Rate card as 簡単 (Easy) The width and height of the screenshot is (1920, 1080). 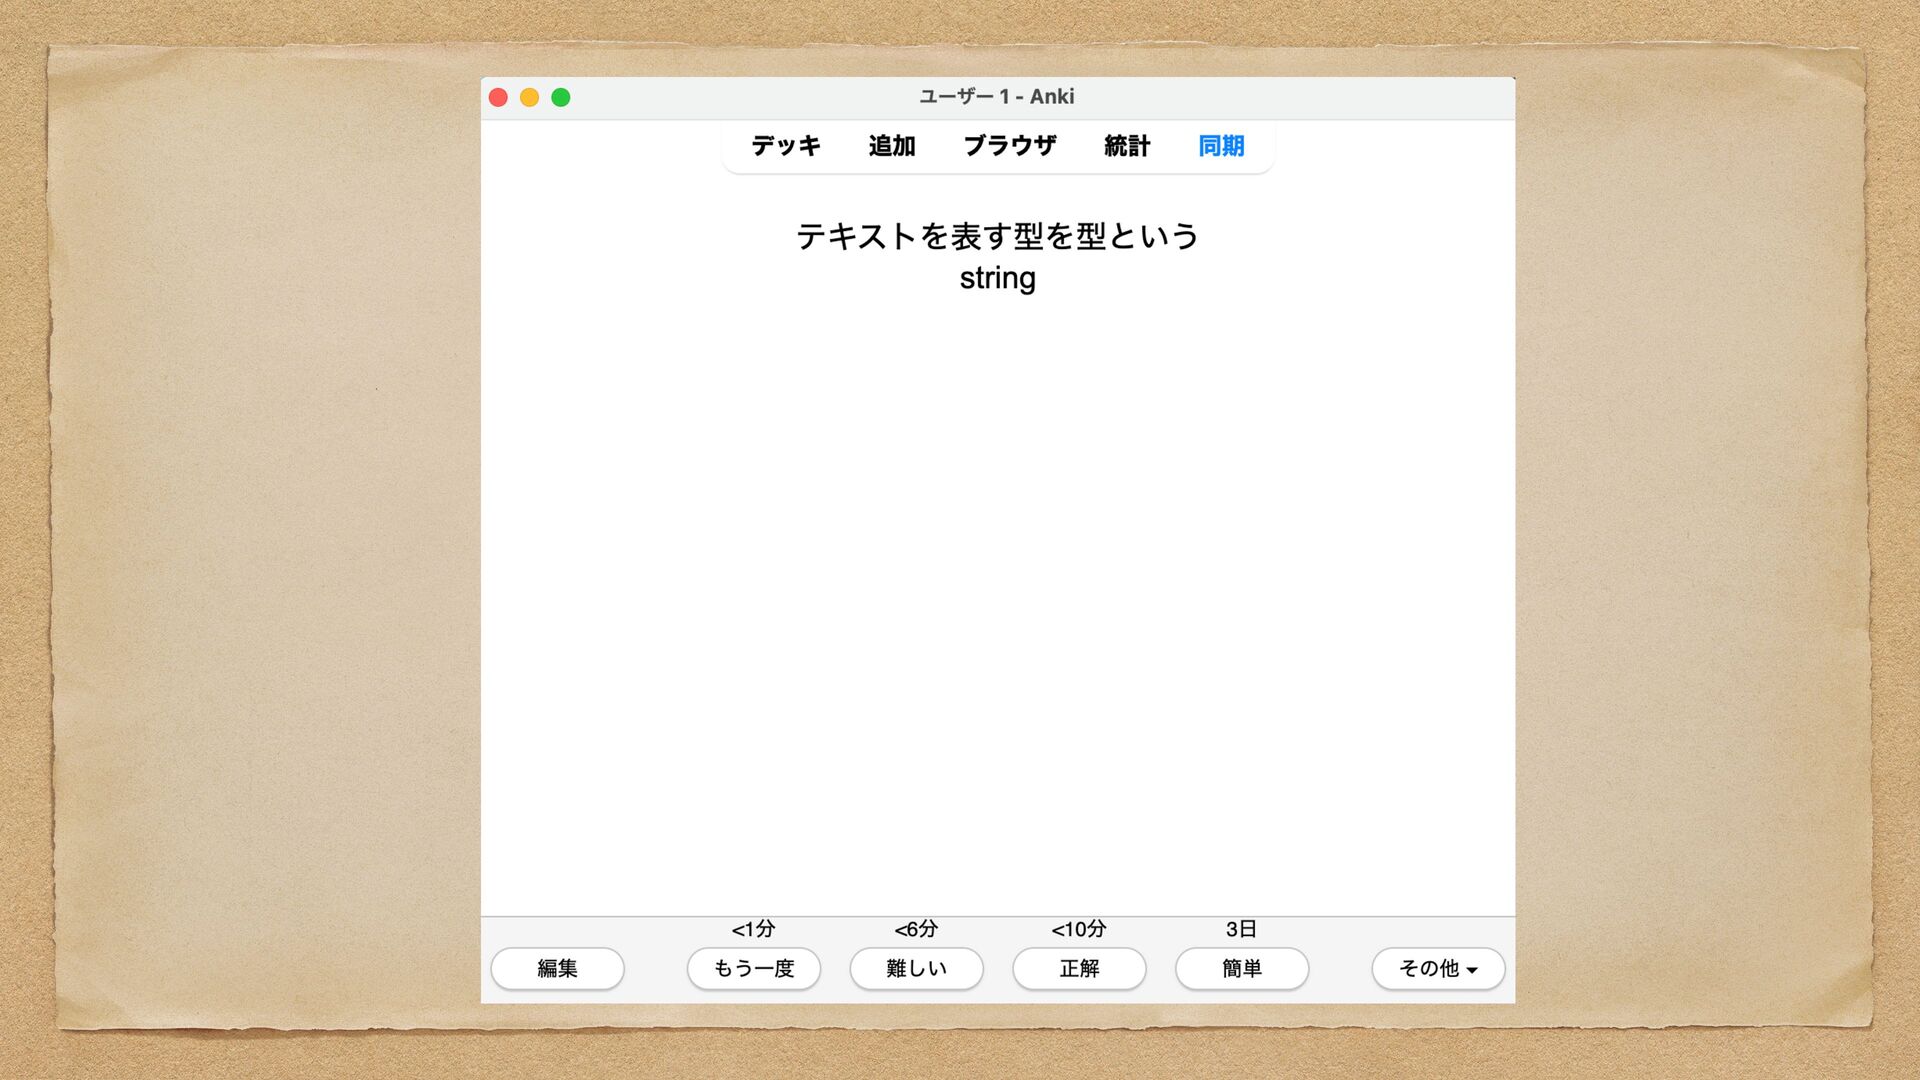(x=1242, y=968)
